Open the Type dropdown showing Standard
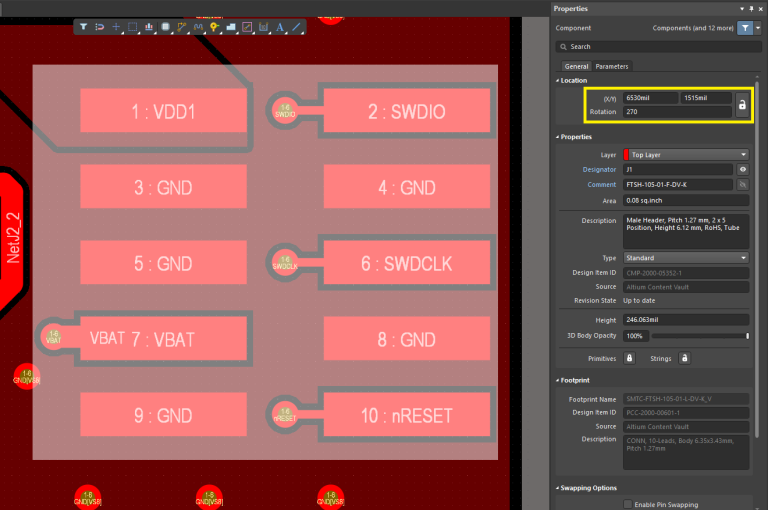 pos(686,258)
